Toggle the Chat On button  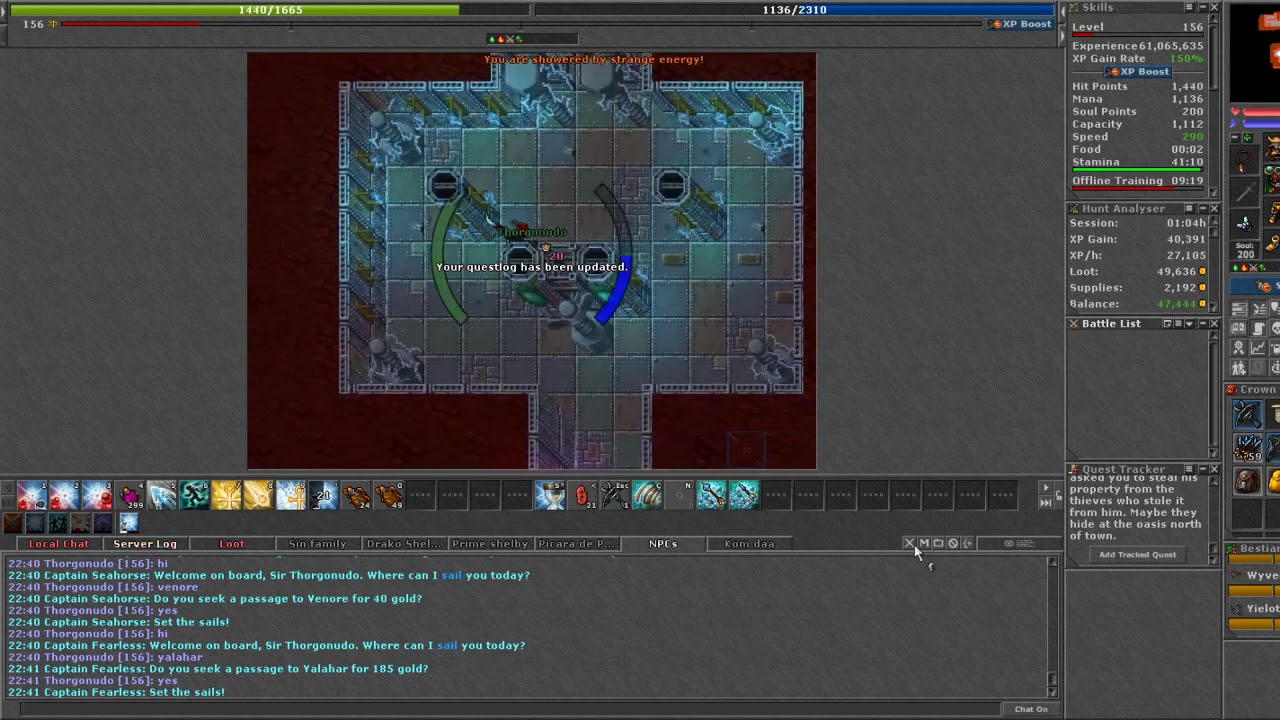click(x=1031, y=709)
